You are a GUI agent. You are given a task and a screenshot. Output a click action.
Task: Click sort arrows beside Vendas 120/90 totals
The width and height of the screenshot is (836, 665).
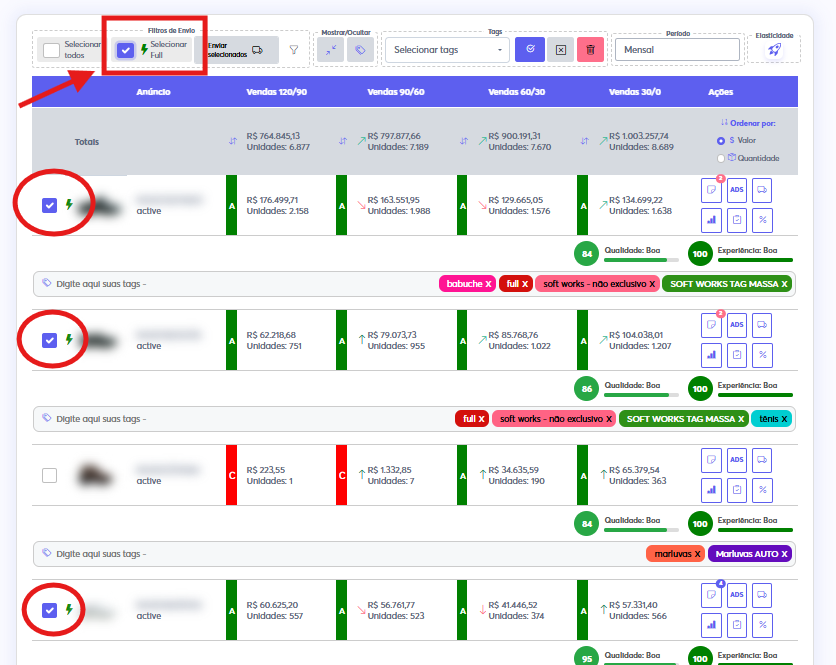tap(233, 141)
